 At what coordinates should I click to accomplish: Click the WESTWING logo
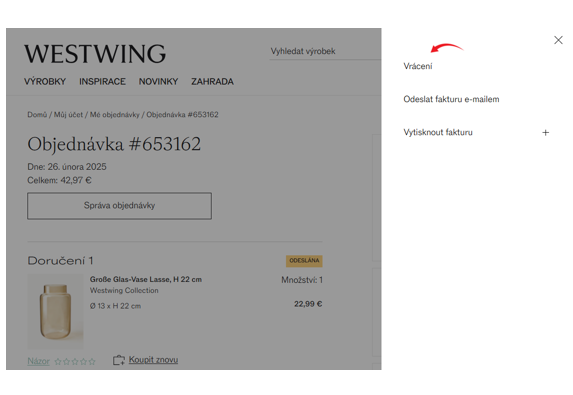coord(95,54)
